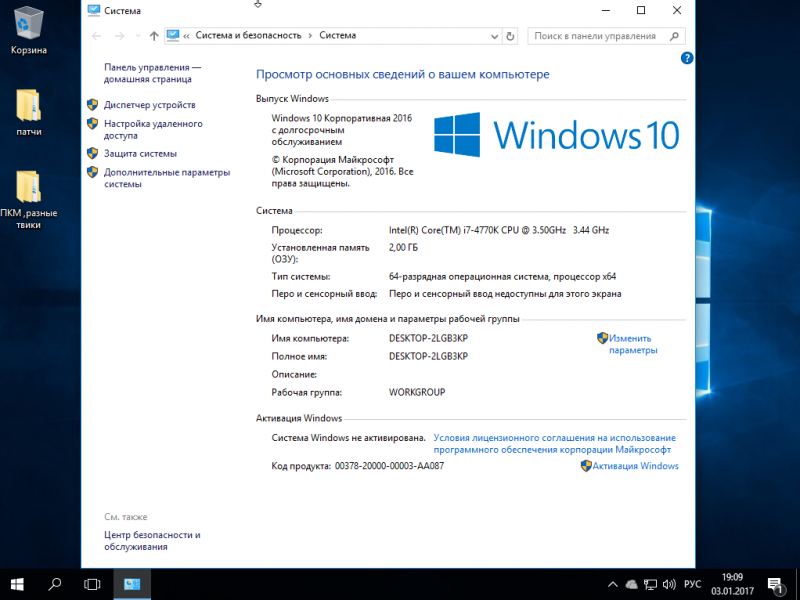Click the product code 00378-20000-00003-AA087

tap(389, 466)
